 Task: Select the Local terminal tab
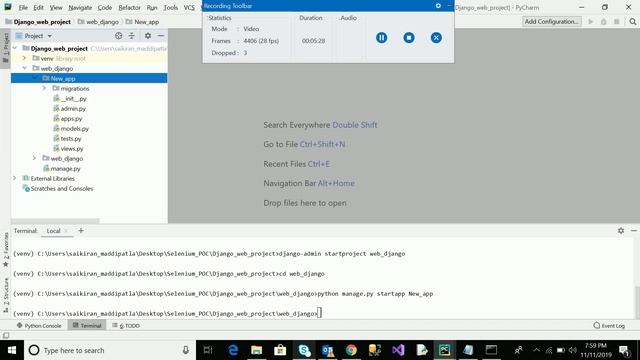(x=53, y=231)
